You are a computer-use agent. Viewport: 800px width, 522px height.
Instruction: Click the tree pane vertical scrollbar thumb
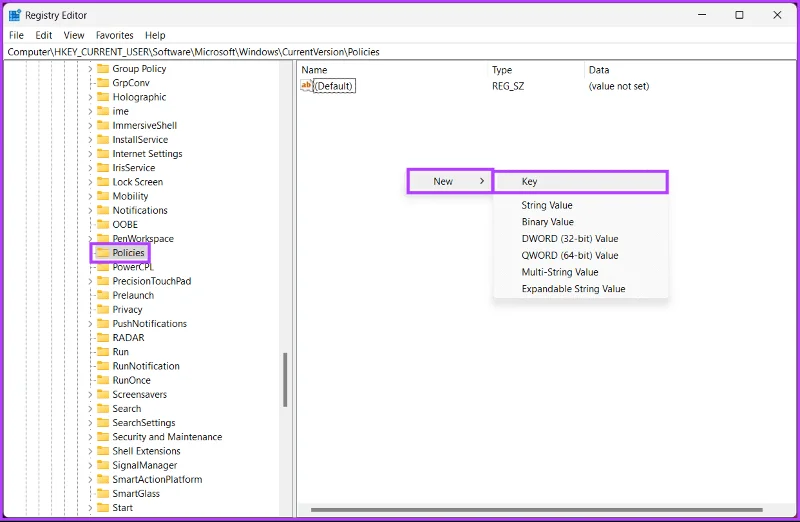tap(285, 380)
